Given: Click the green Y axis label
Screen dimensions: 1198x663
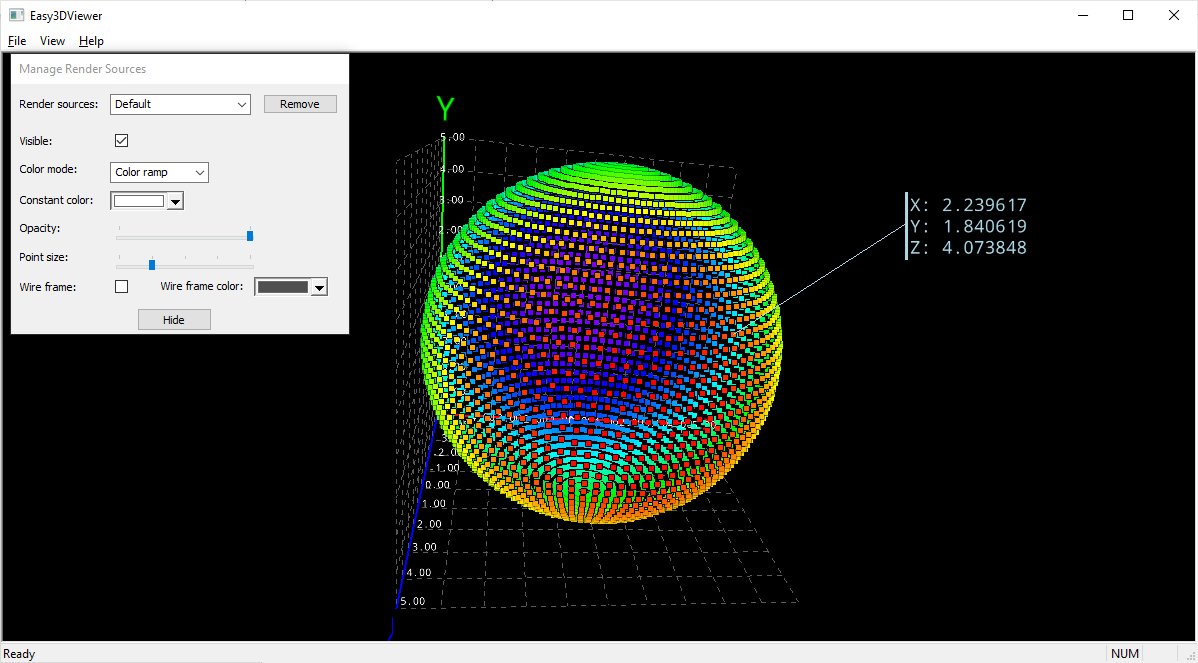Looking at the screenshot, I should coord(445,108).
